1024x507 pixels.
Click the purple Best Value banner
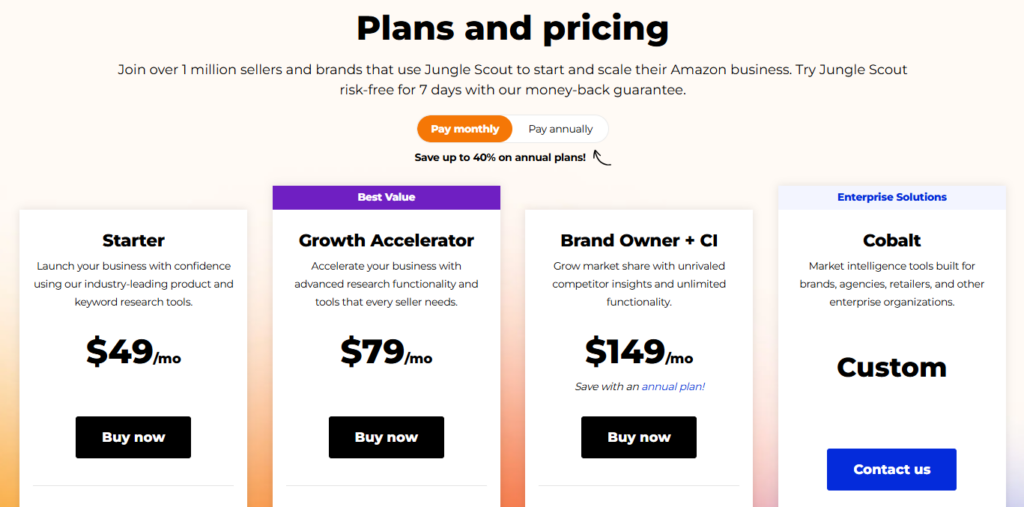[x=386, y=197]
